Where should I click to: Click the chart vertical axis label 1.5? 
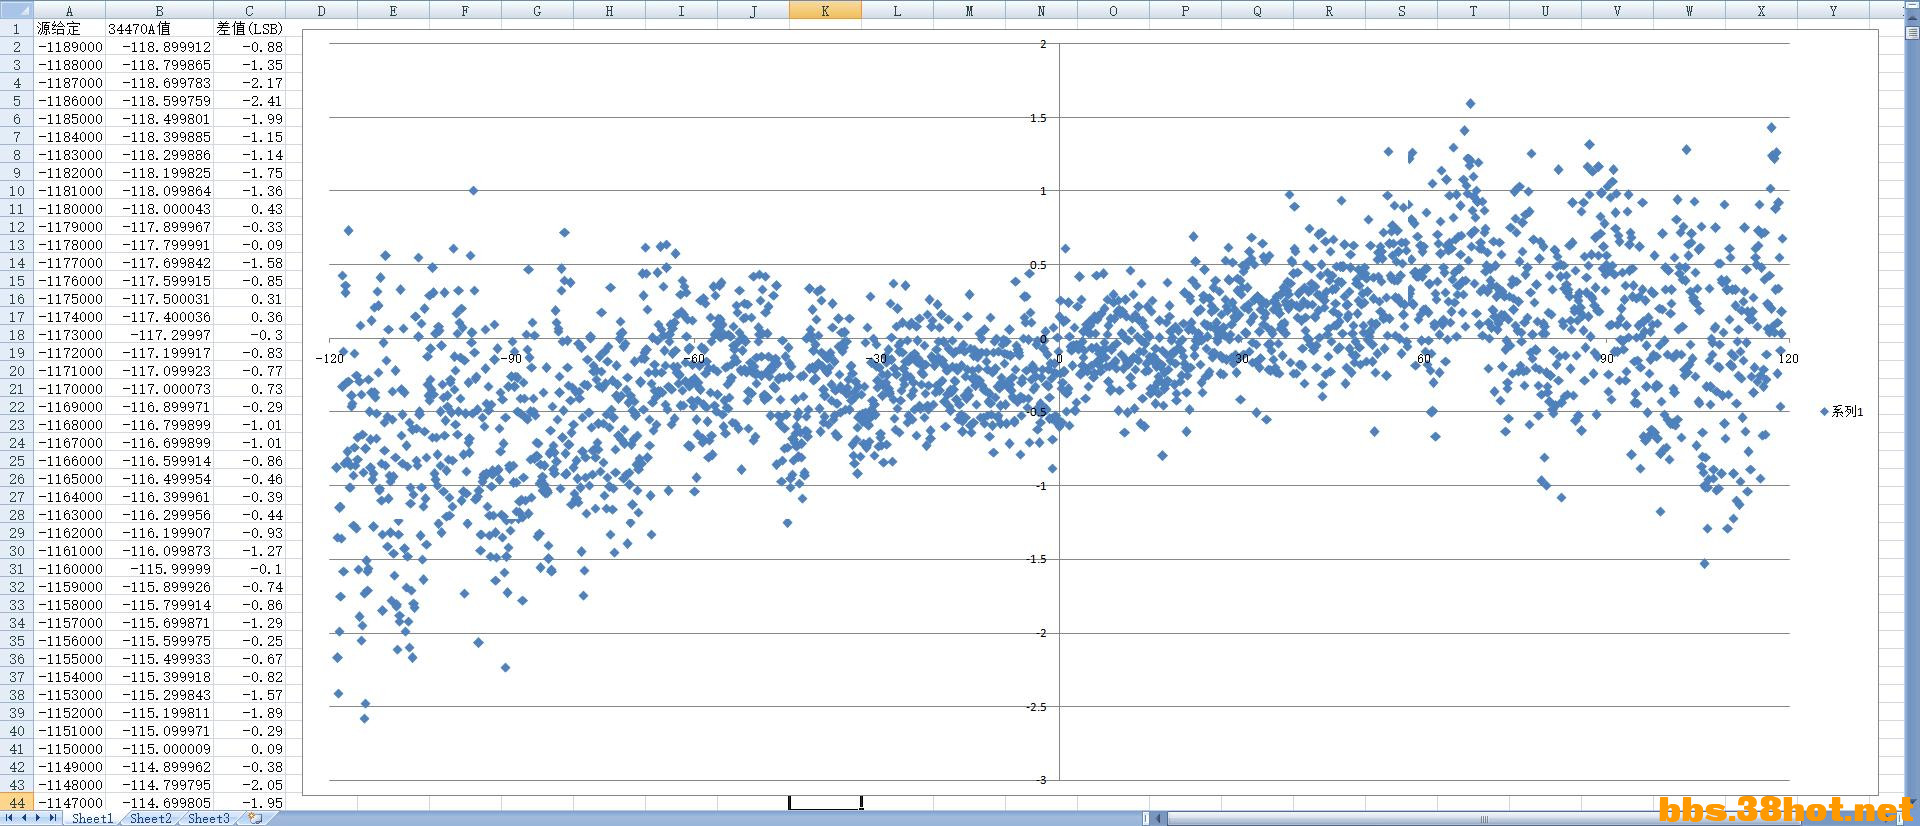1038,118
